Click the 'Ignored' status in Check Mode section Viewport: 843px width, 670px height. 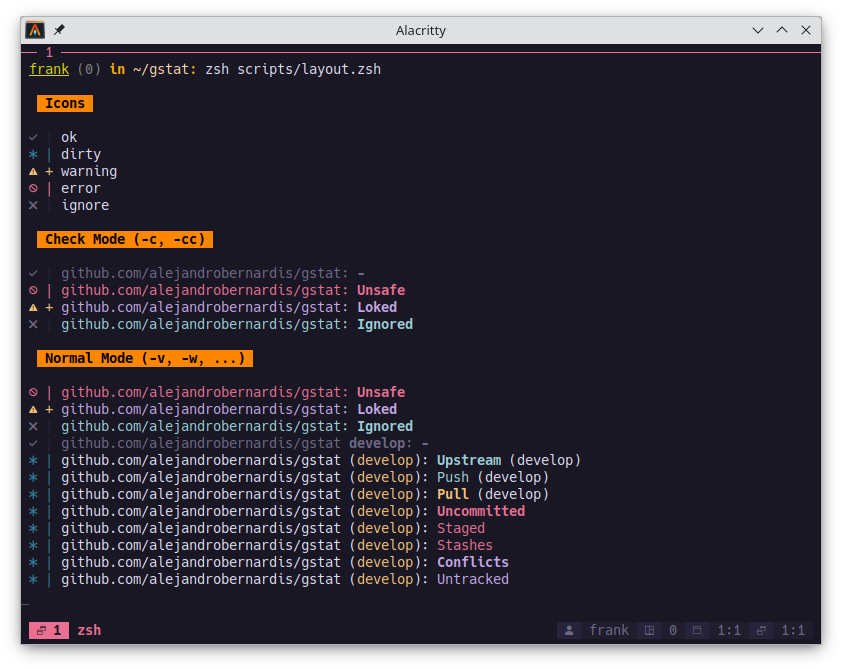385,324
